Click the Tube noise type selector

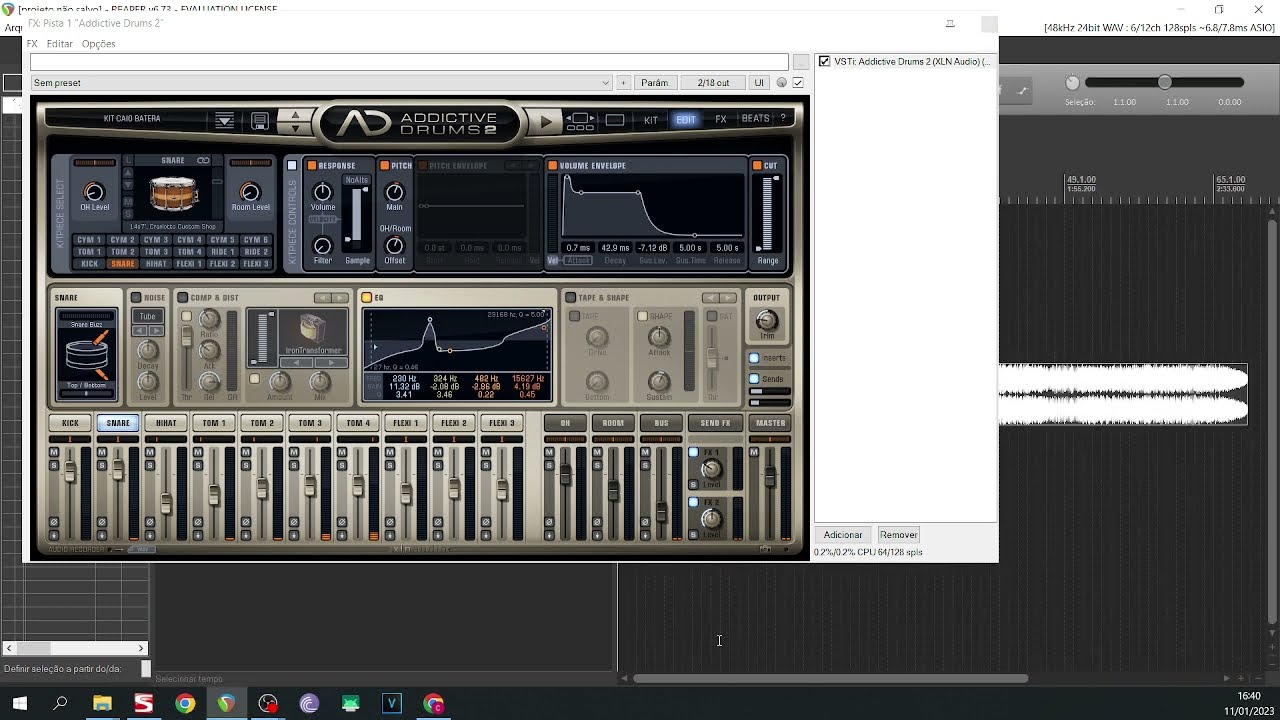pyautogui.click(x=148, y=316)
